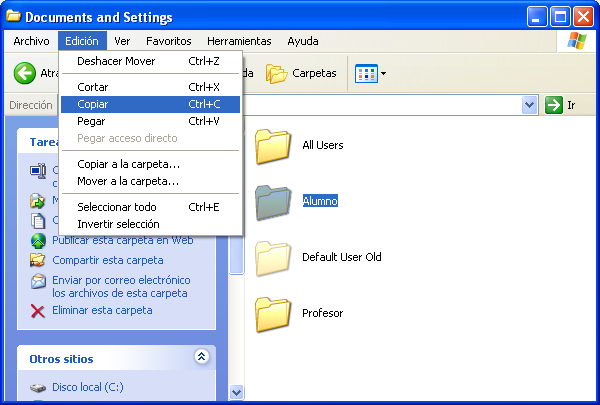This screenshot has width=600, height=405.
Task: Click the green Ir go arrow
Action: point(554,105)
